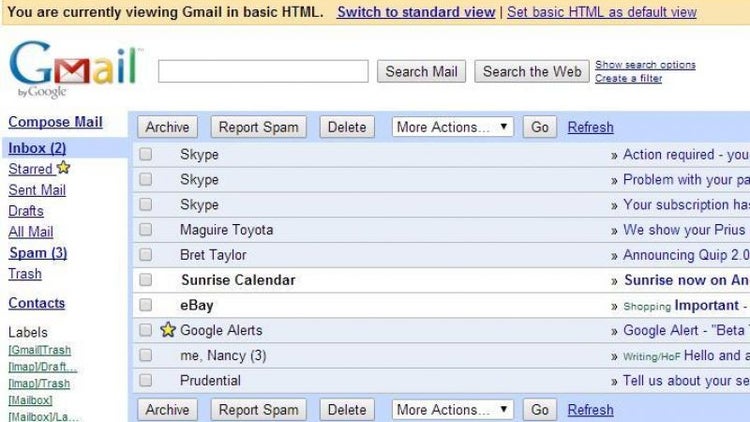Screen dimensions: 750x422
Task: Open 'Announcing Quip 2.0' from Bret Taylor
Action: click(x=686, y=255)
